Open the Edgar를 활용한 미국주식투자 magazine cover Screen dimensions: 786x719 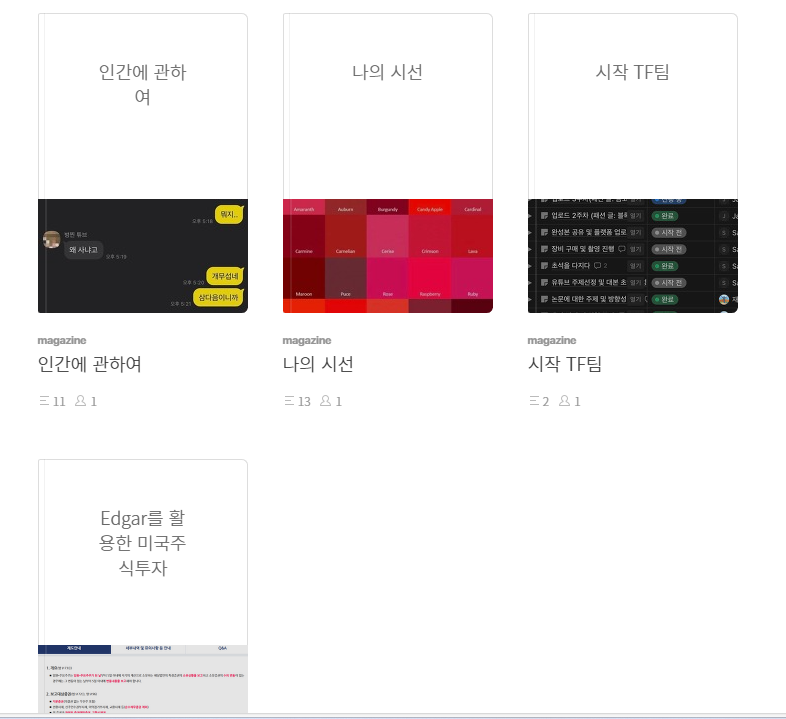[x=143, y=586]
